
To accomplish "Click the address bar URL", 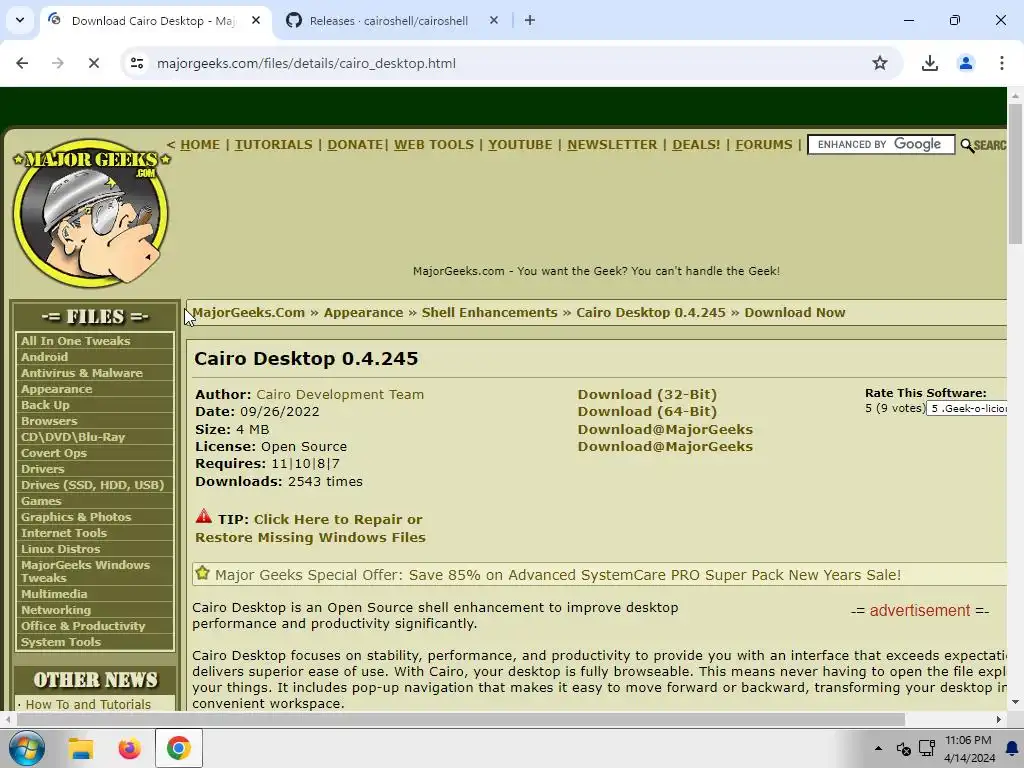I will tap(306, 63).
